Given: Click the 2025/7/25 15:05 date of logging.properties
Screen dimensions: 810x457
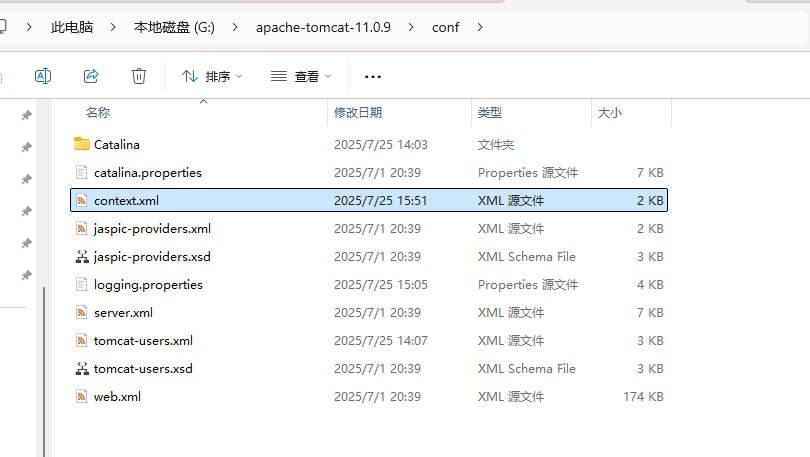Looking at the screenshot, I should [x=381, y=285].
